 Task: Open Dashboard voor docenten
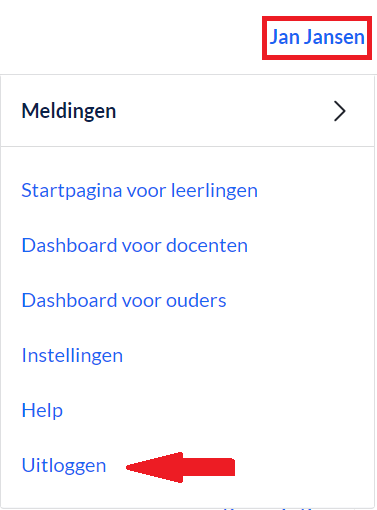pos(134,246)
